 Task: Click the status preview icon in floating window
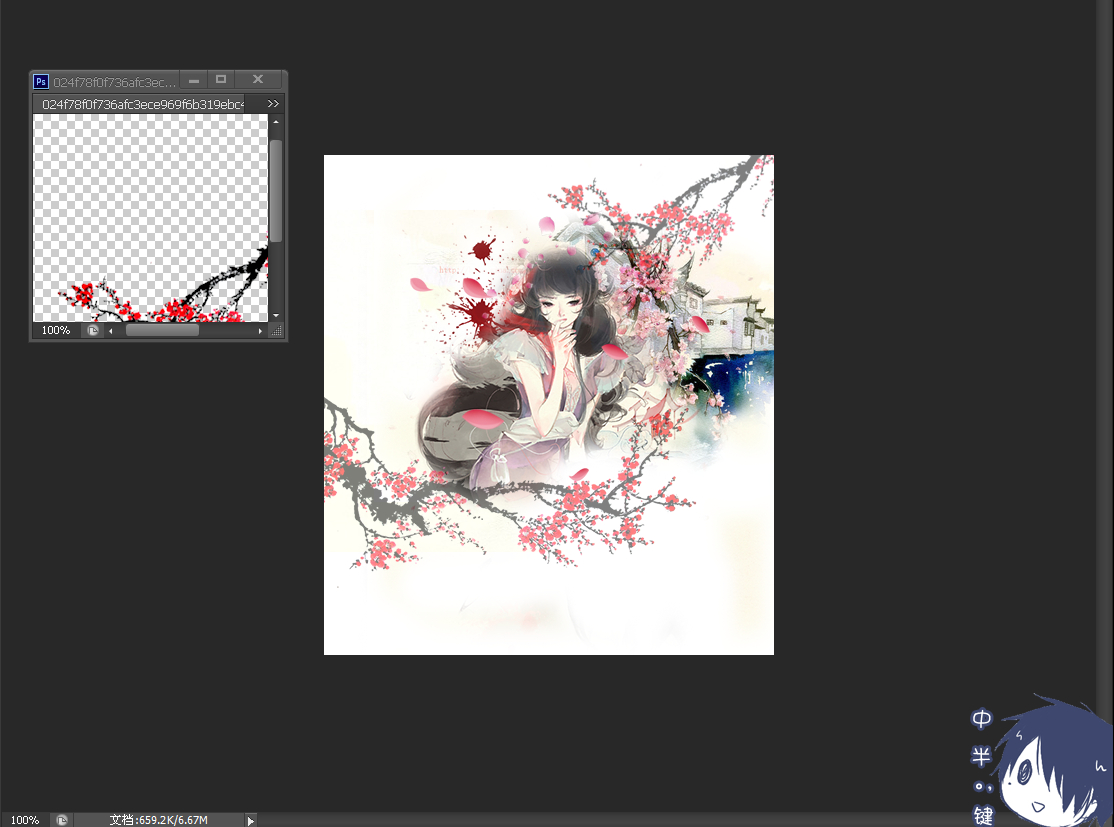[x=93, y=330]
